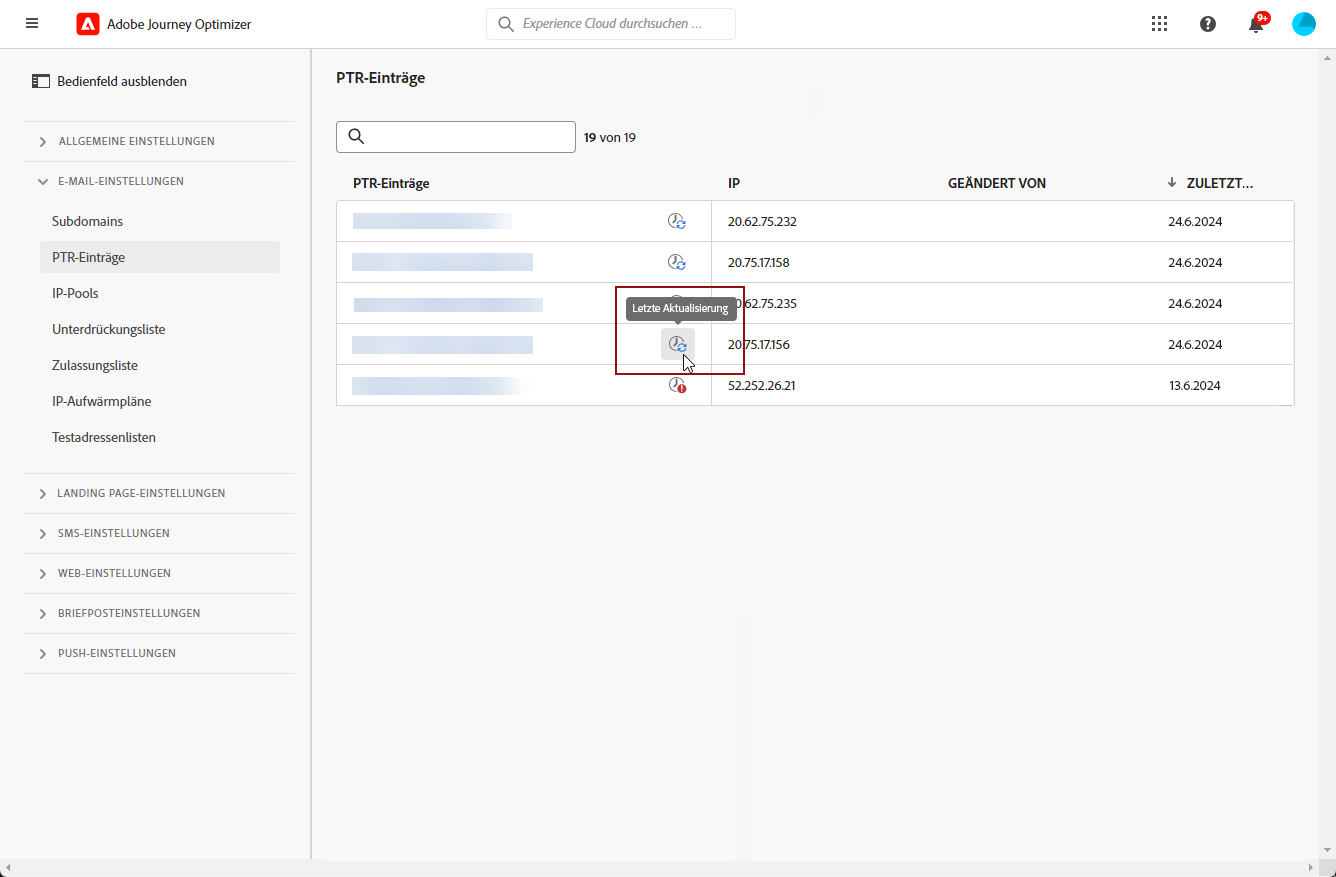Open Subdomains in the sidebar
This screenshot has width=1336, height=877.
(x=88, y=221)
